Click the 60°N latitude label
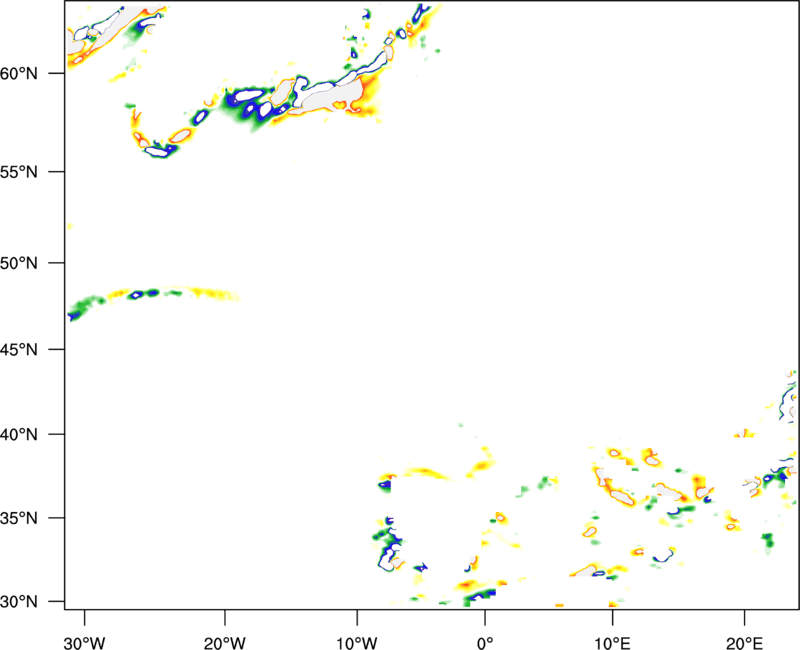 coord(19,73)
